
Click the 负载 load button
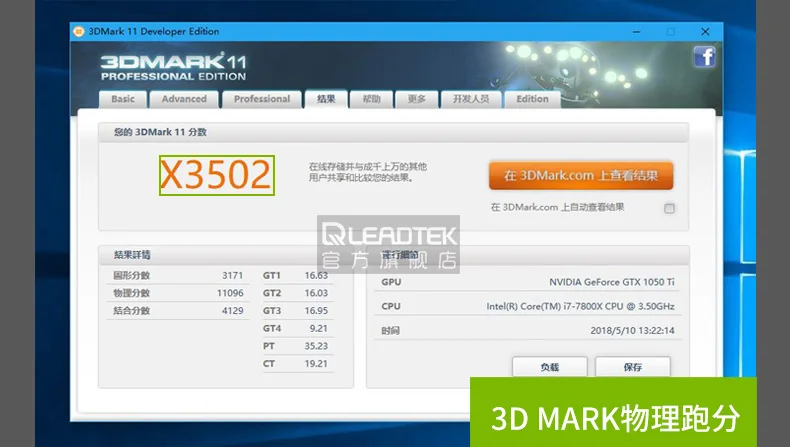click(x=550, y=367)
